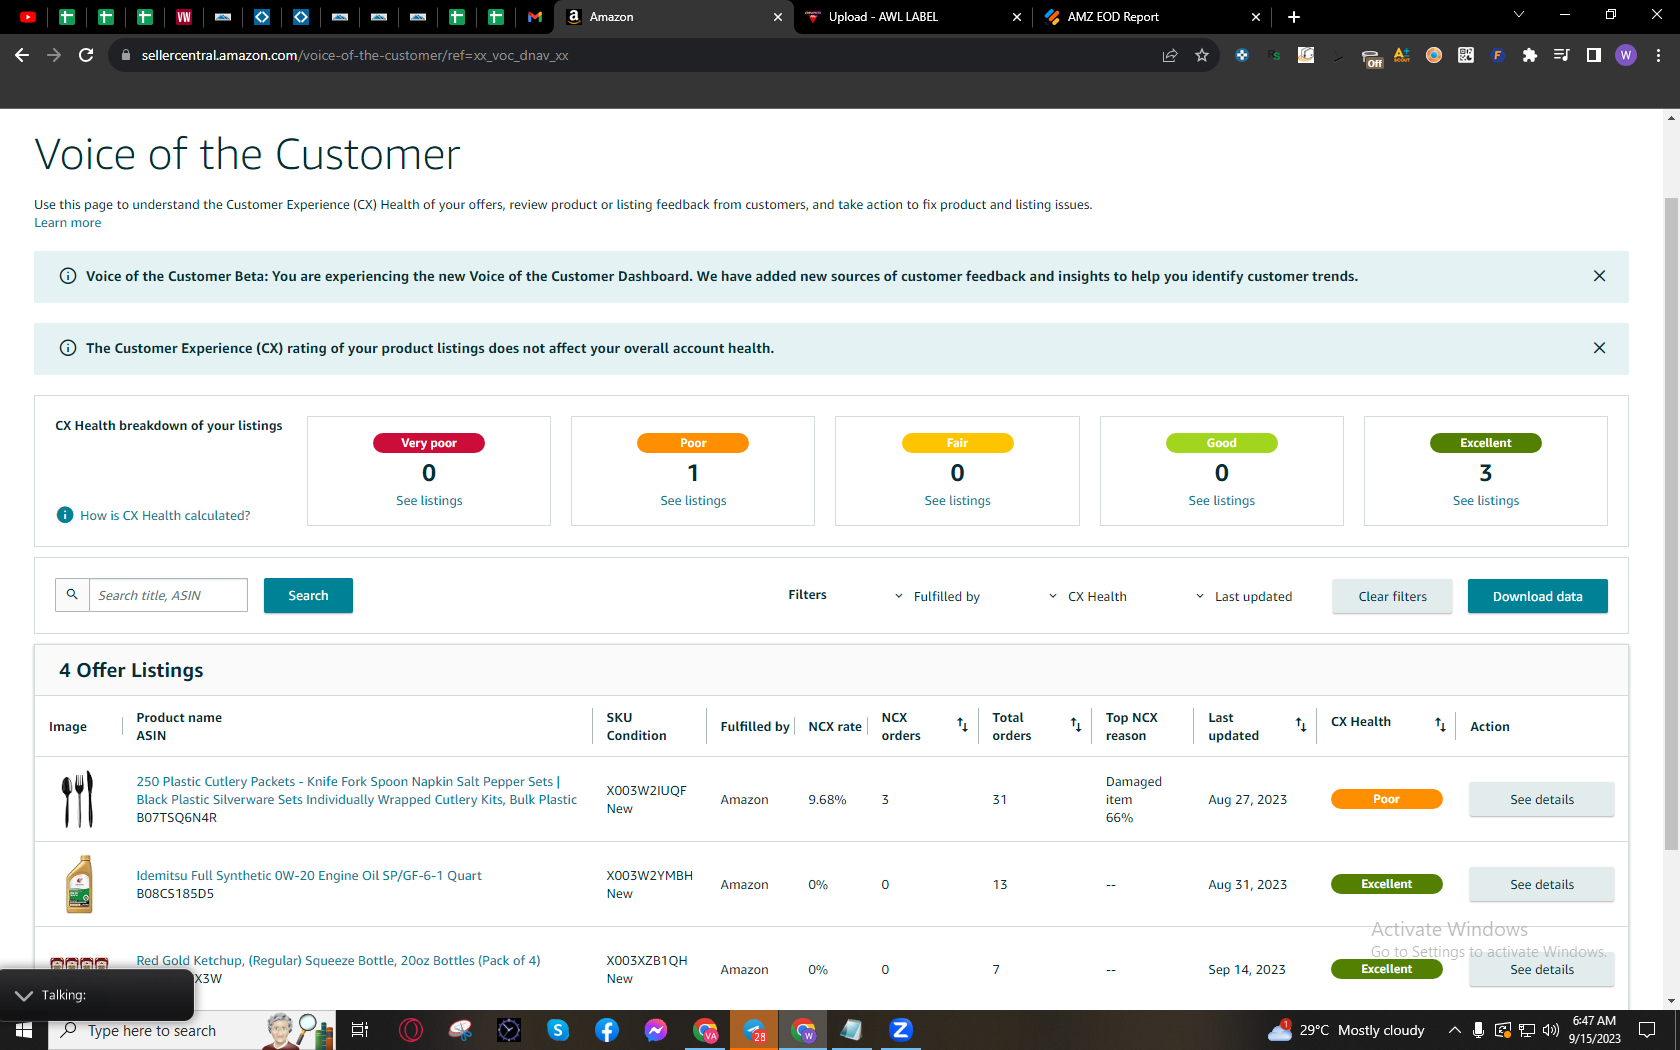The image size is (1680, 1050).
Task: Click the Search button
Action: click(308, 595)
